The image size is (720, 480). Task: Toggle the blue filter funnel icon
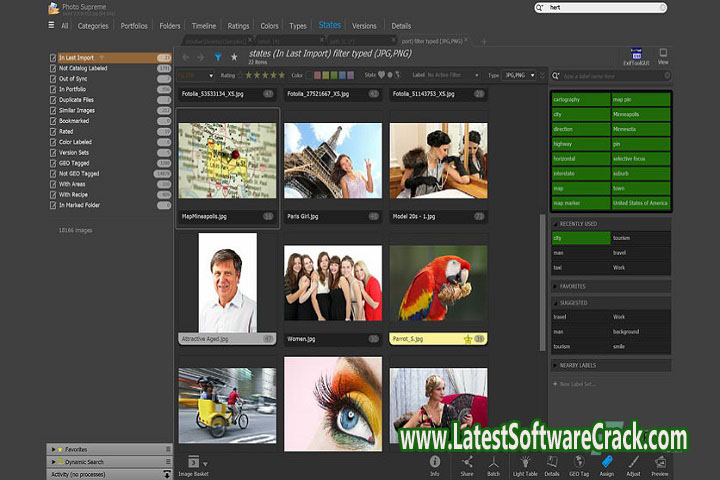tap(218, 57)
